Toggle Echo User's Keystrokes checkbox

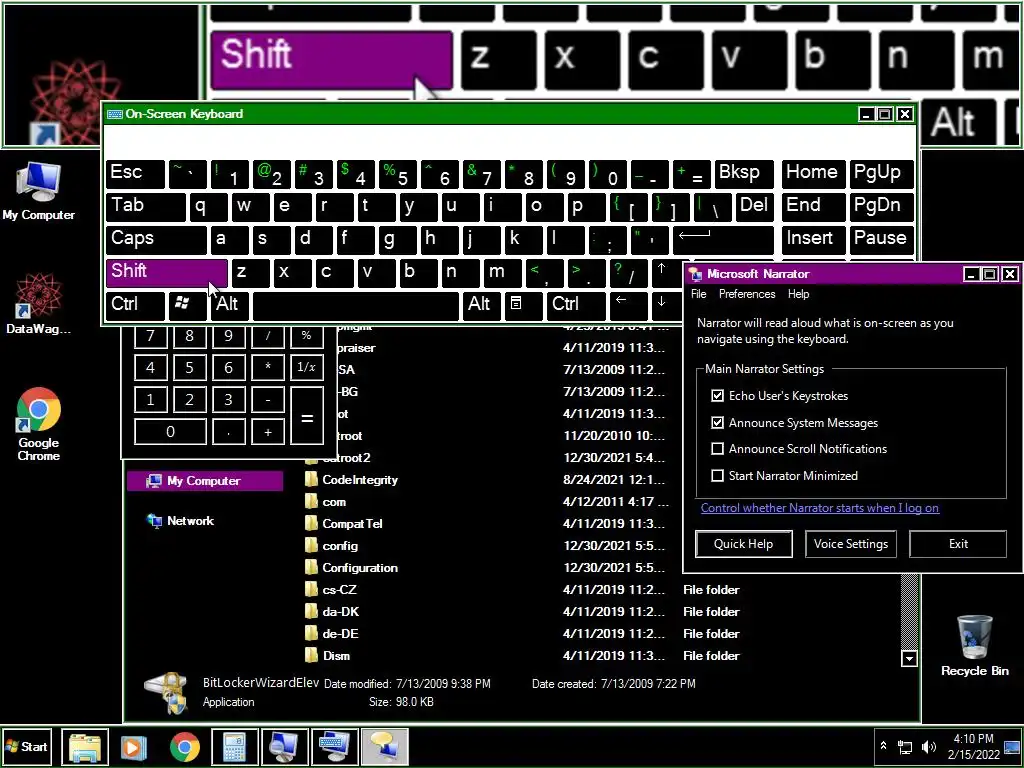pos(717,396)
